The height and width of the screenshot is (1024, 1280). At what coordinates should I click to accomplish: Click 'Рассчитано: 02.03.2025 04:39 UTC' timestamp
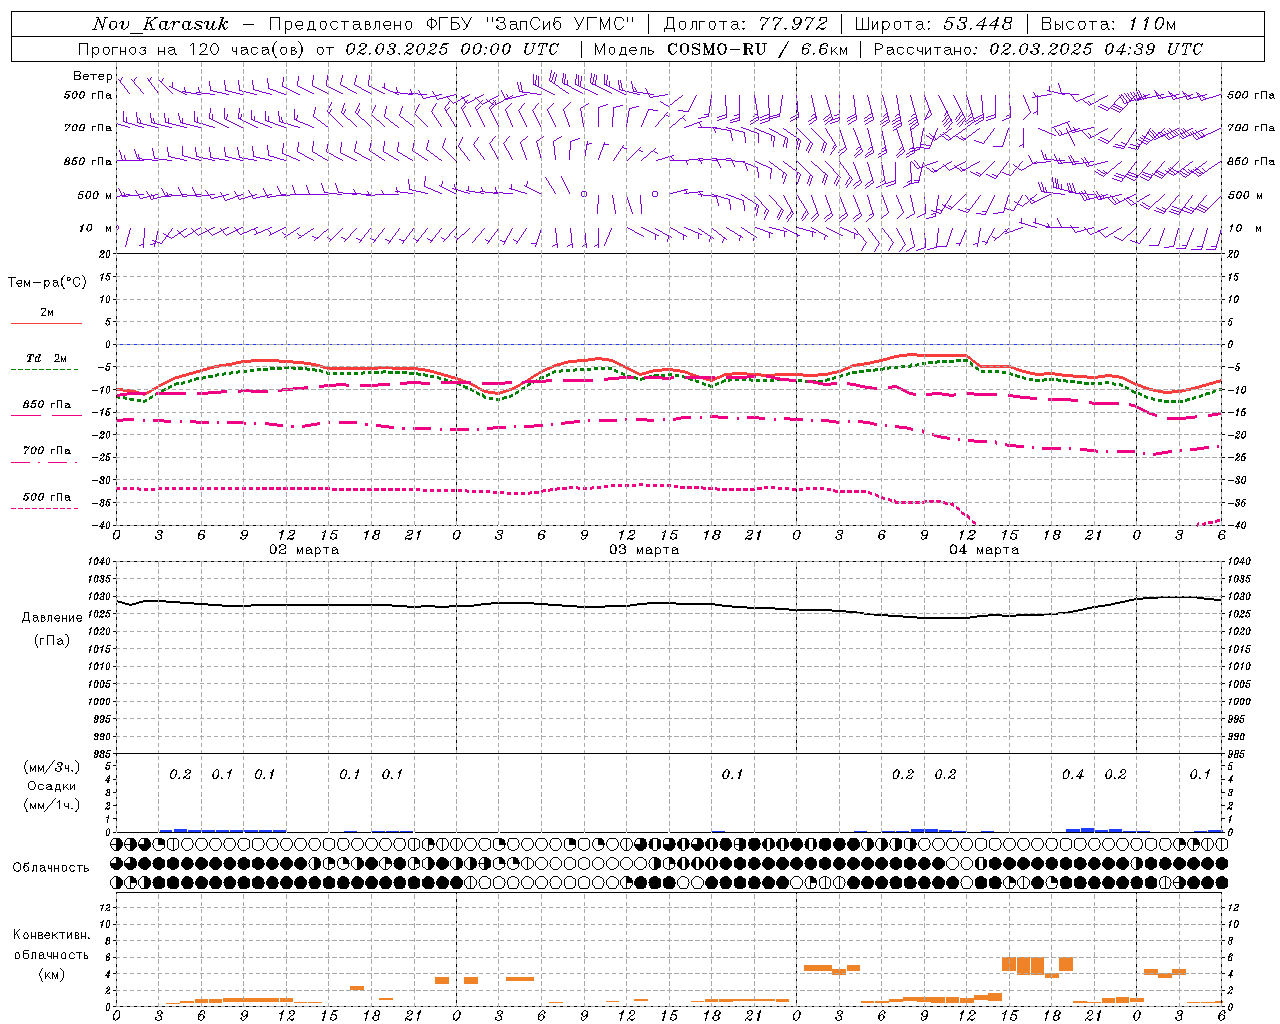(1038, 49)
